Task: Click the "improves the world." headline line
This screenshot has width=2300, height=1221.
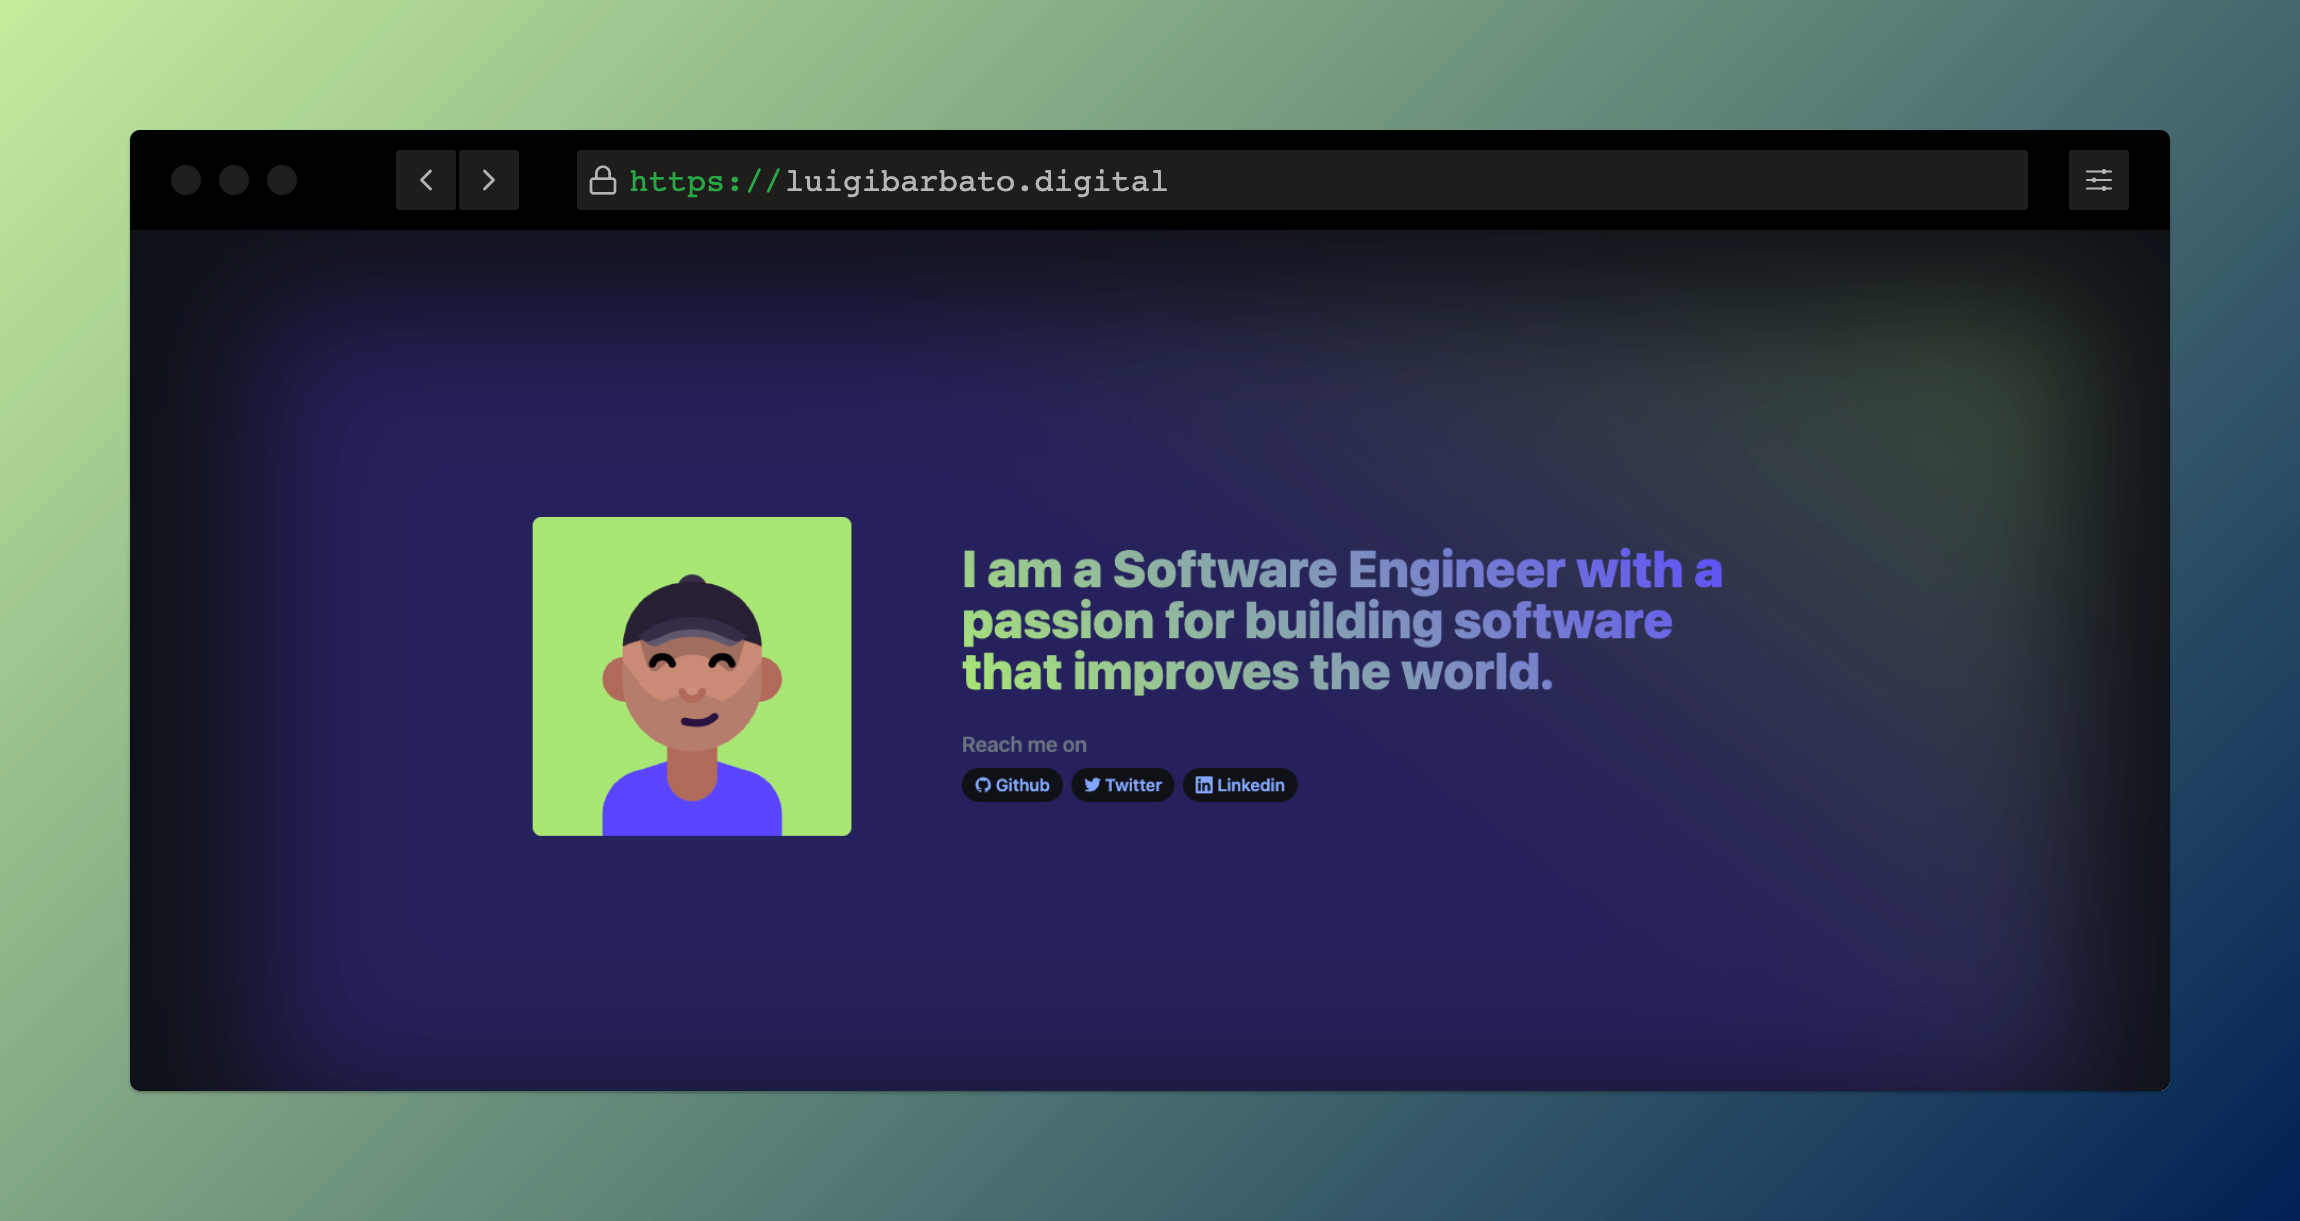Action: [x=1312, y=672]
